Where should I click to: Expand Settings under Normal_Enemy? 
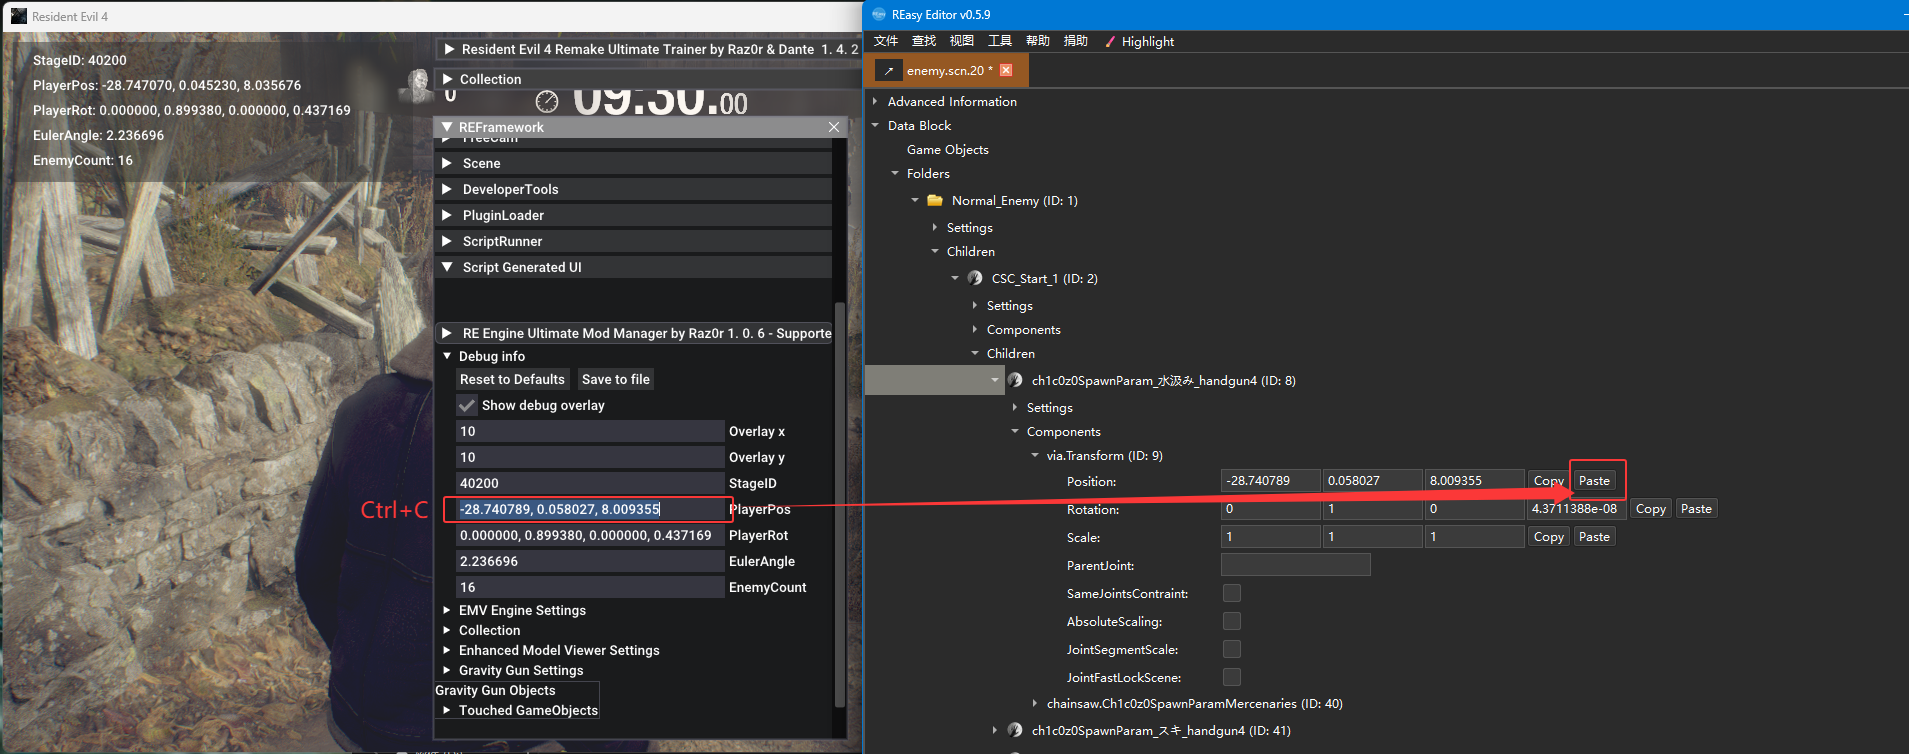click(935, 227)
